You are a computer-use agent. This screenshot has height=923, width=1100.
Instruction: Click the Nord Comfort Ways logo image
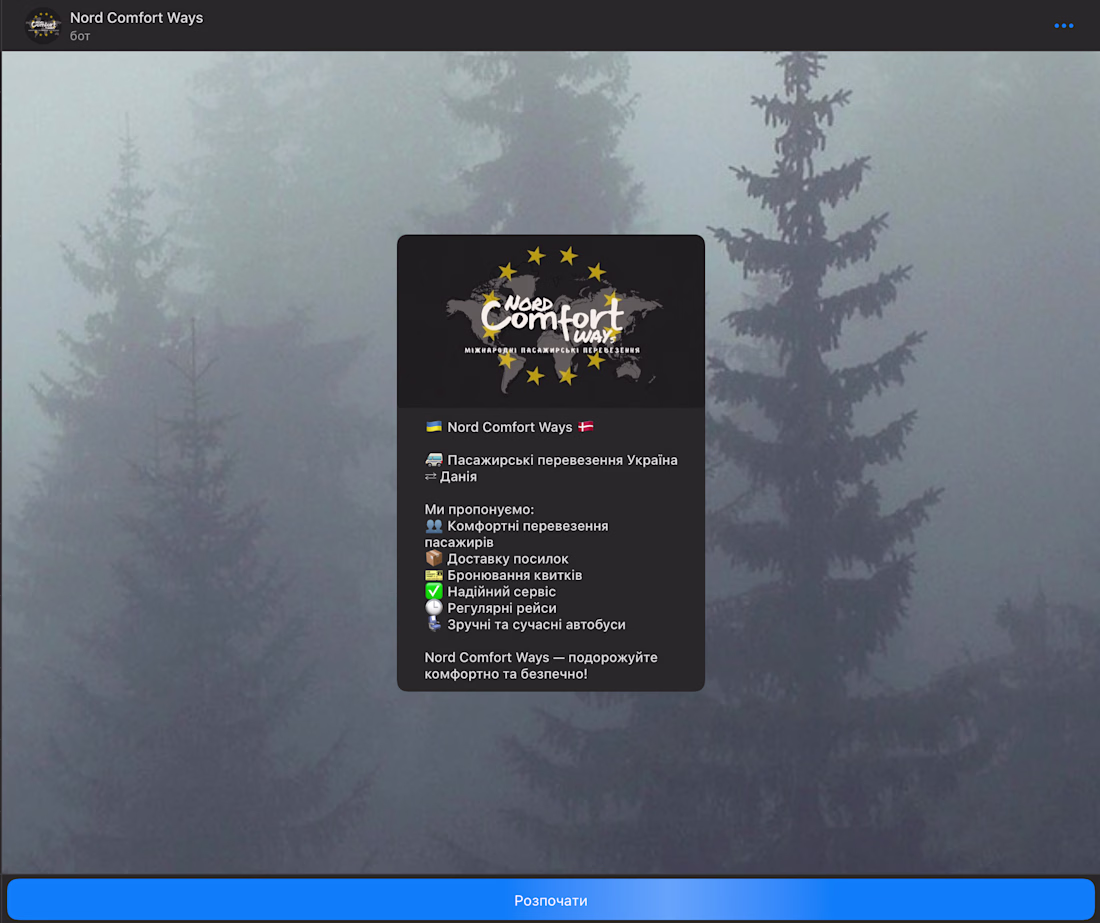coord(551,321)
